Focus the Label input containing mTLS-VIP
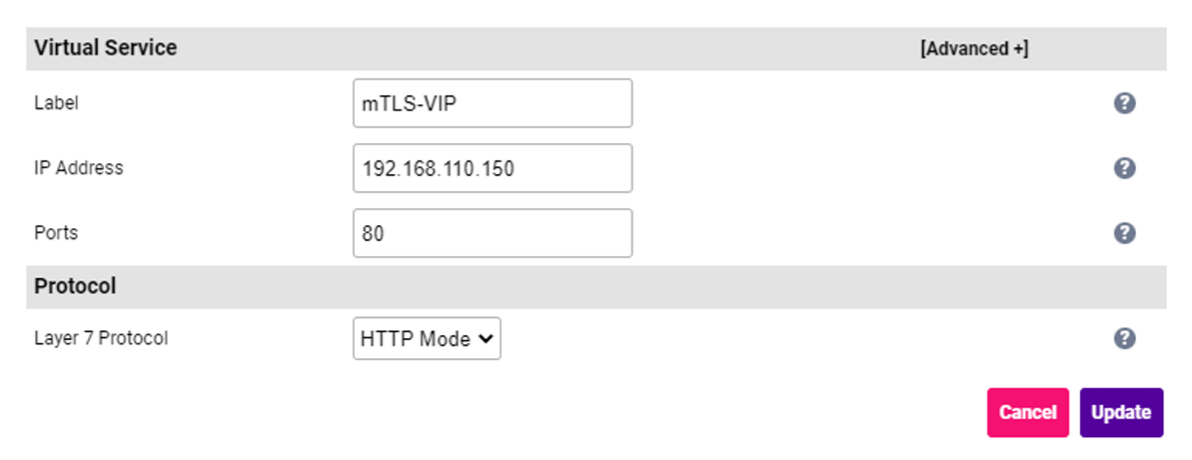This screenshot has height=460, width=1192. [492, 103]
